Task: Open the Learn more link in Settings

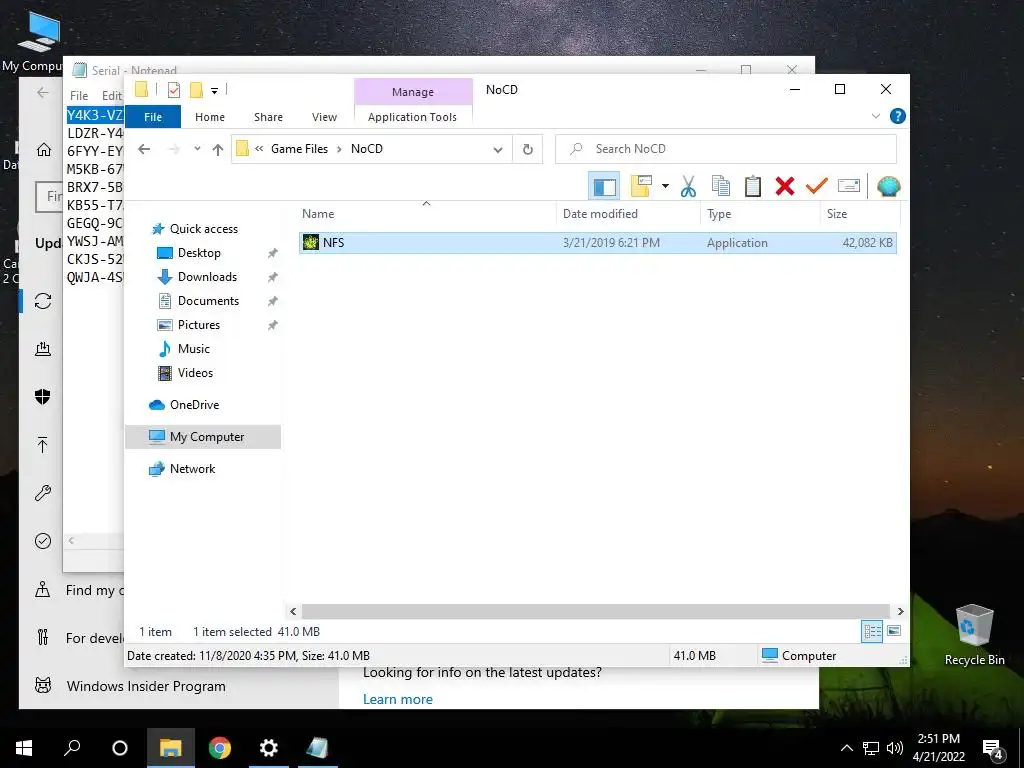Action: tap(398, 699)
